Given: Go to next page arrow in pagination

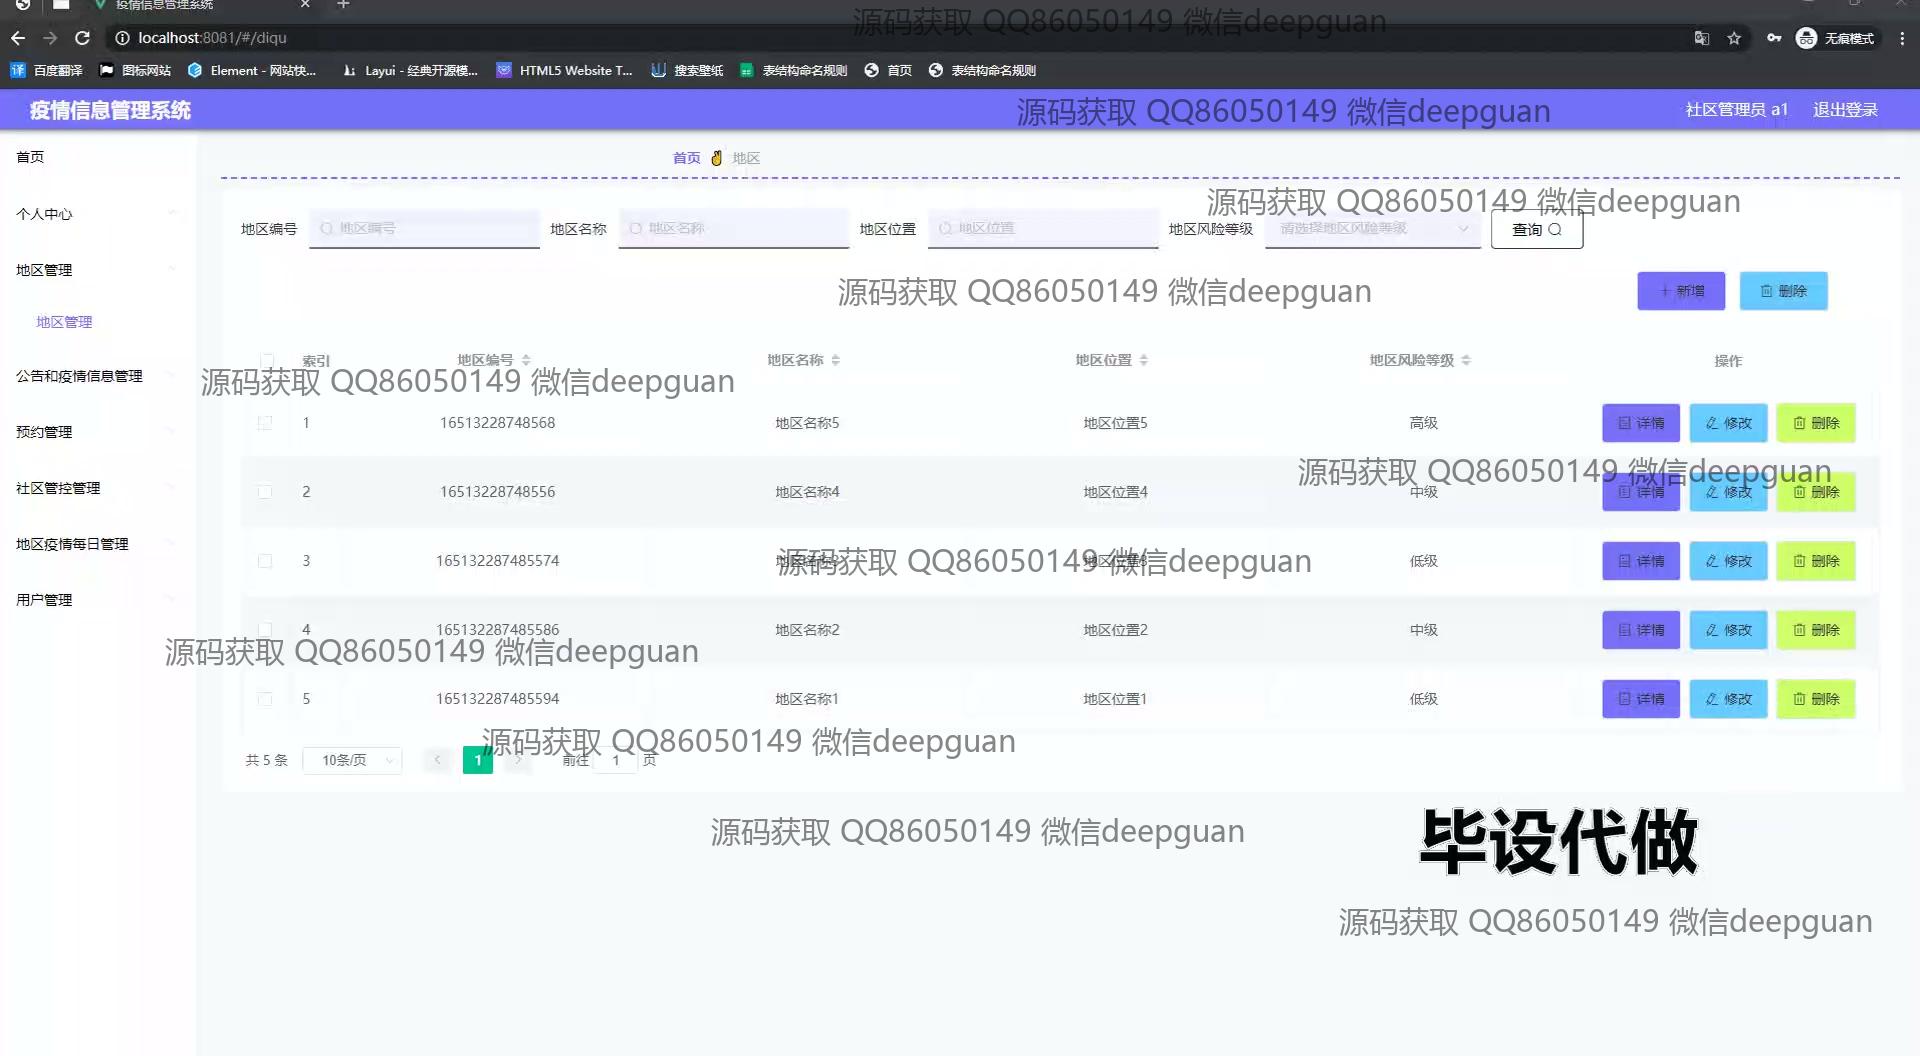Looking at the screenshot, I should [x=518, y=760].
